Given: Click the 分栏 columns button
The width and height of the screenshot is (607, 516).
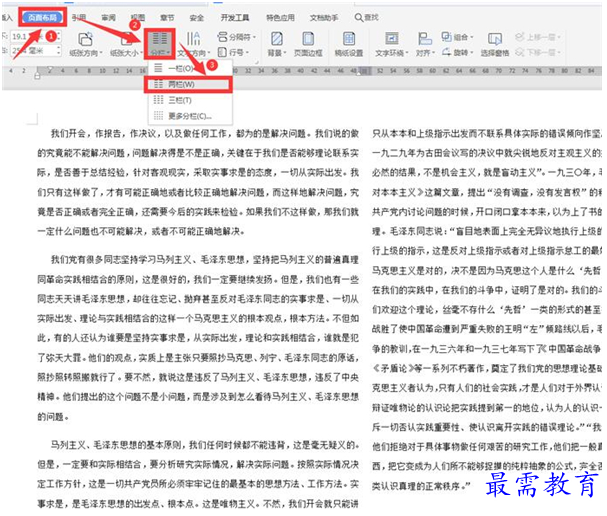Looking at the screenshot, I should click(160, 44).
